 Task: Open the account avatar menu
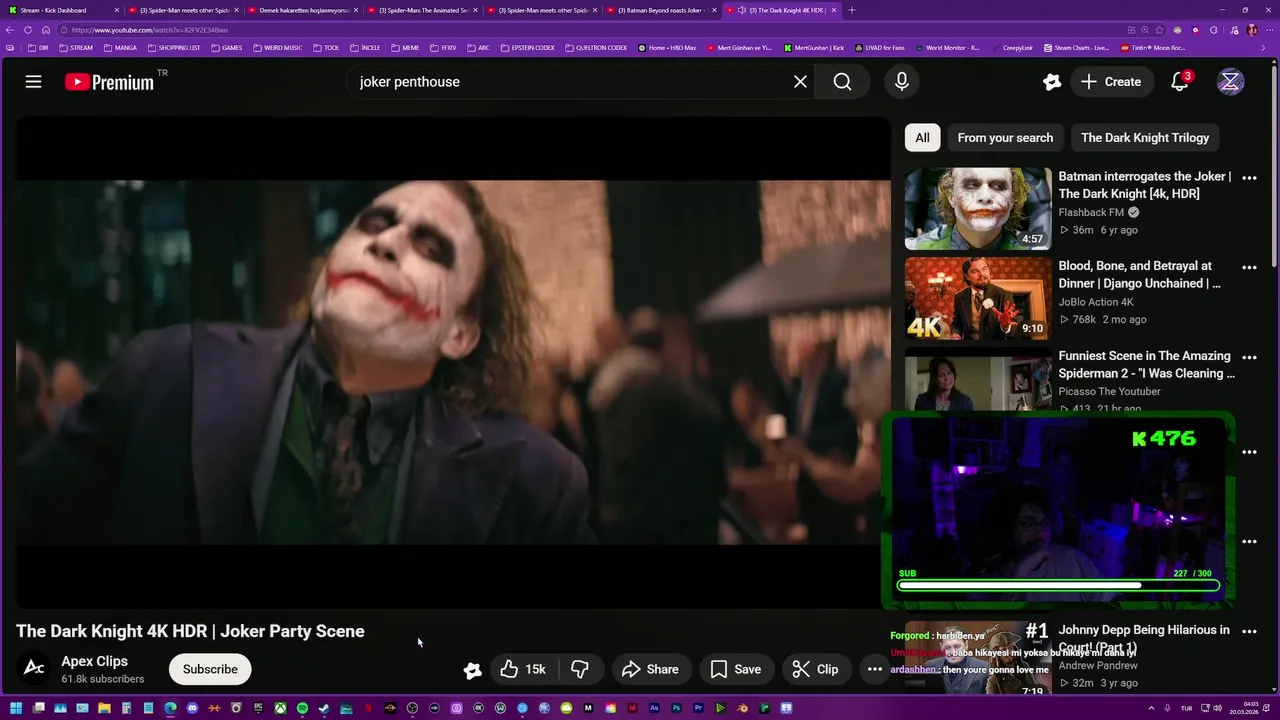1230,82
